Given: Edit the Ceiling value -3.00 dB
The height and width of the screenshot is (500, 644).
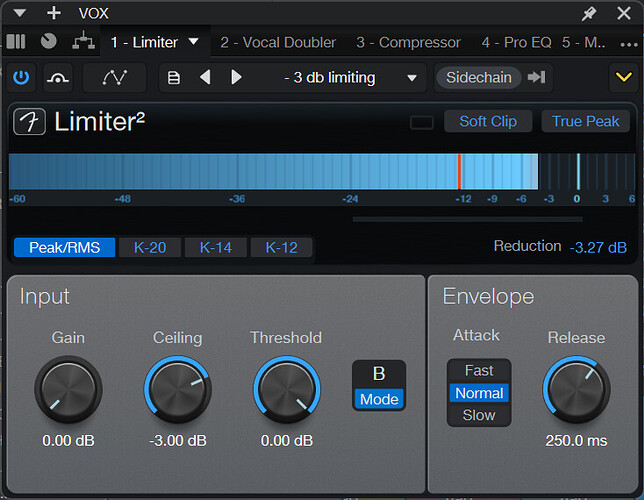Looking at the screenshot, I should point(178,440).
